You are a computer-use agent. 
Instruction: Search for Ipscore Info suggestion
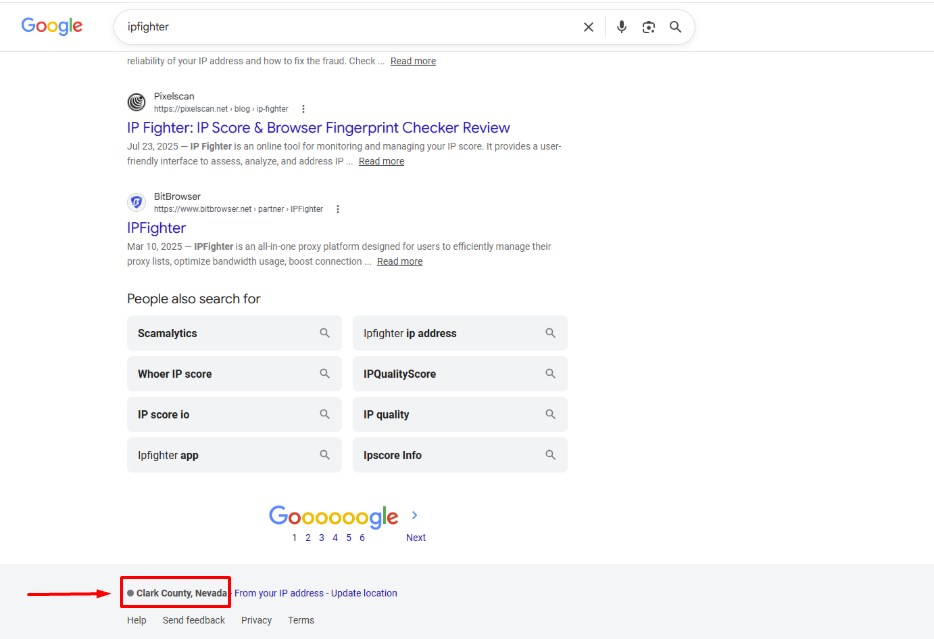point(460,454)
